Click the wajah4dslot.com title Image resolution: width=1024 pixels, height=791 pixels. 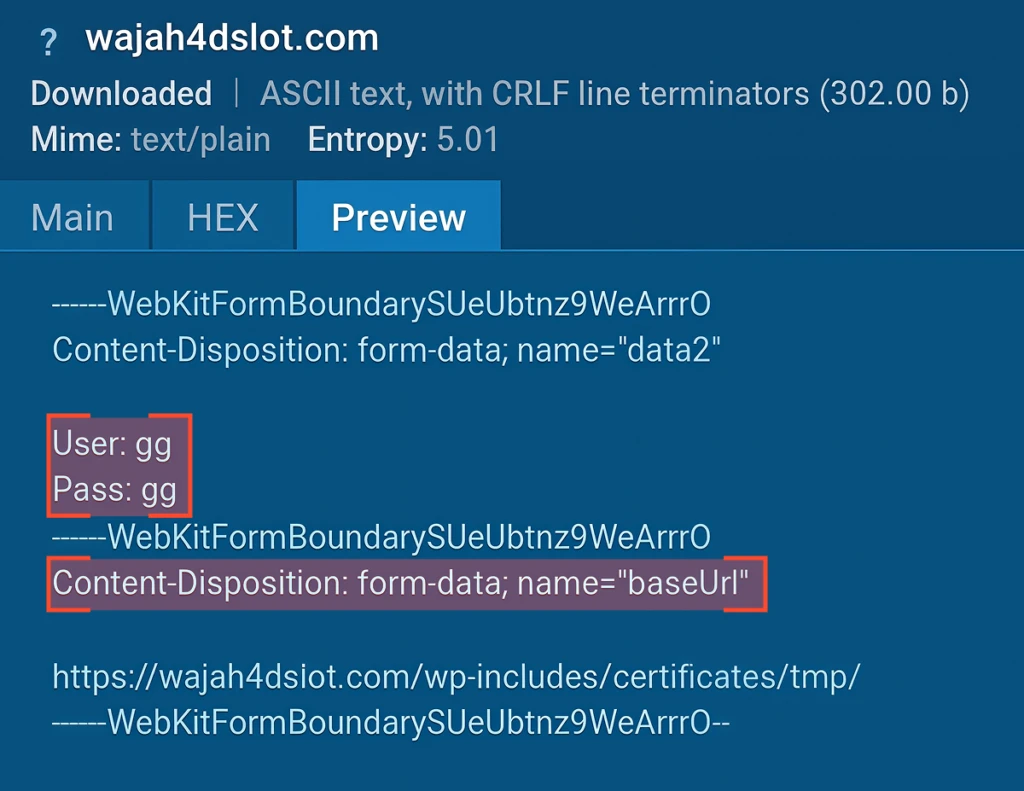tap(232, 39)
